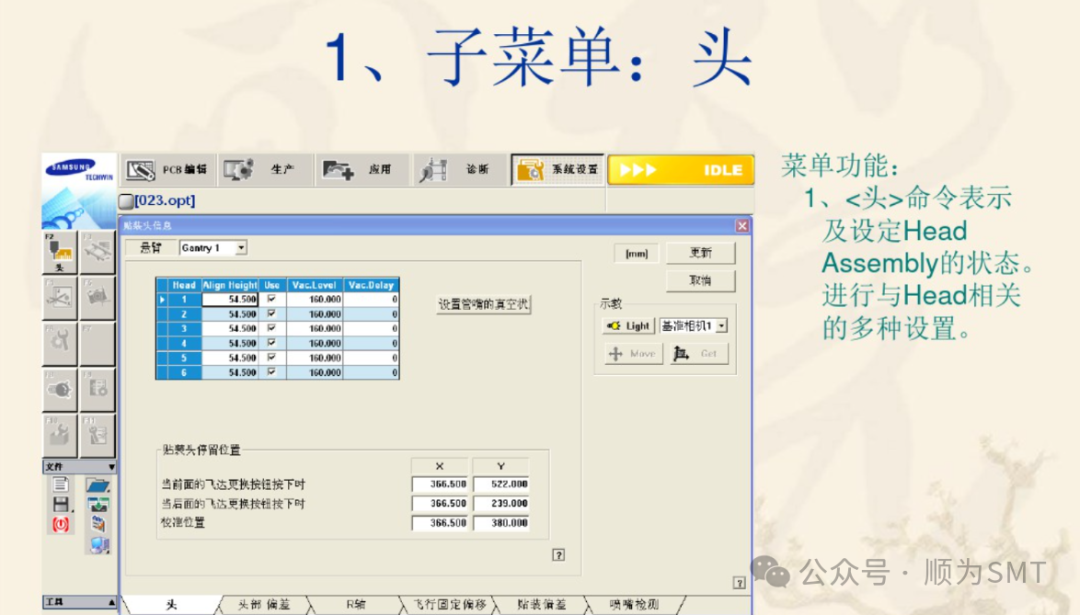Click front feeder Y field 522.000
This screenshot has height=615, width=1080.
pyautogui.click(x=501, y=484)
